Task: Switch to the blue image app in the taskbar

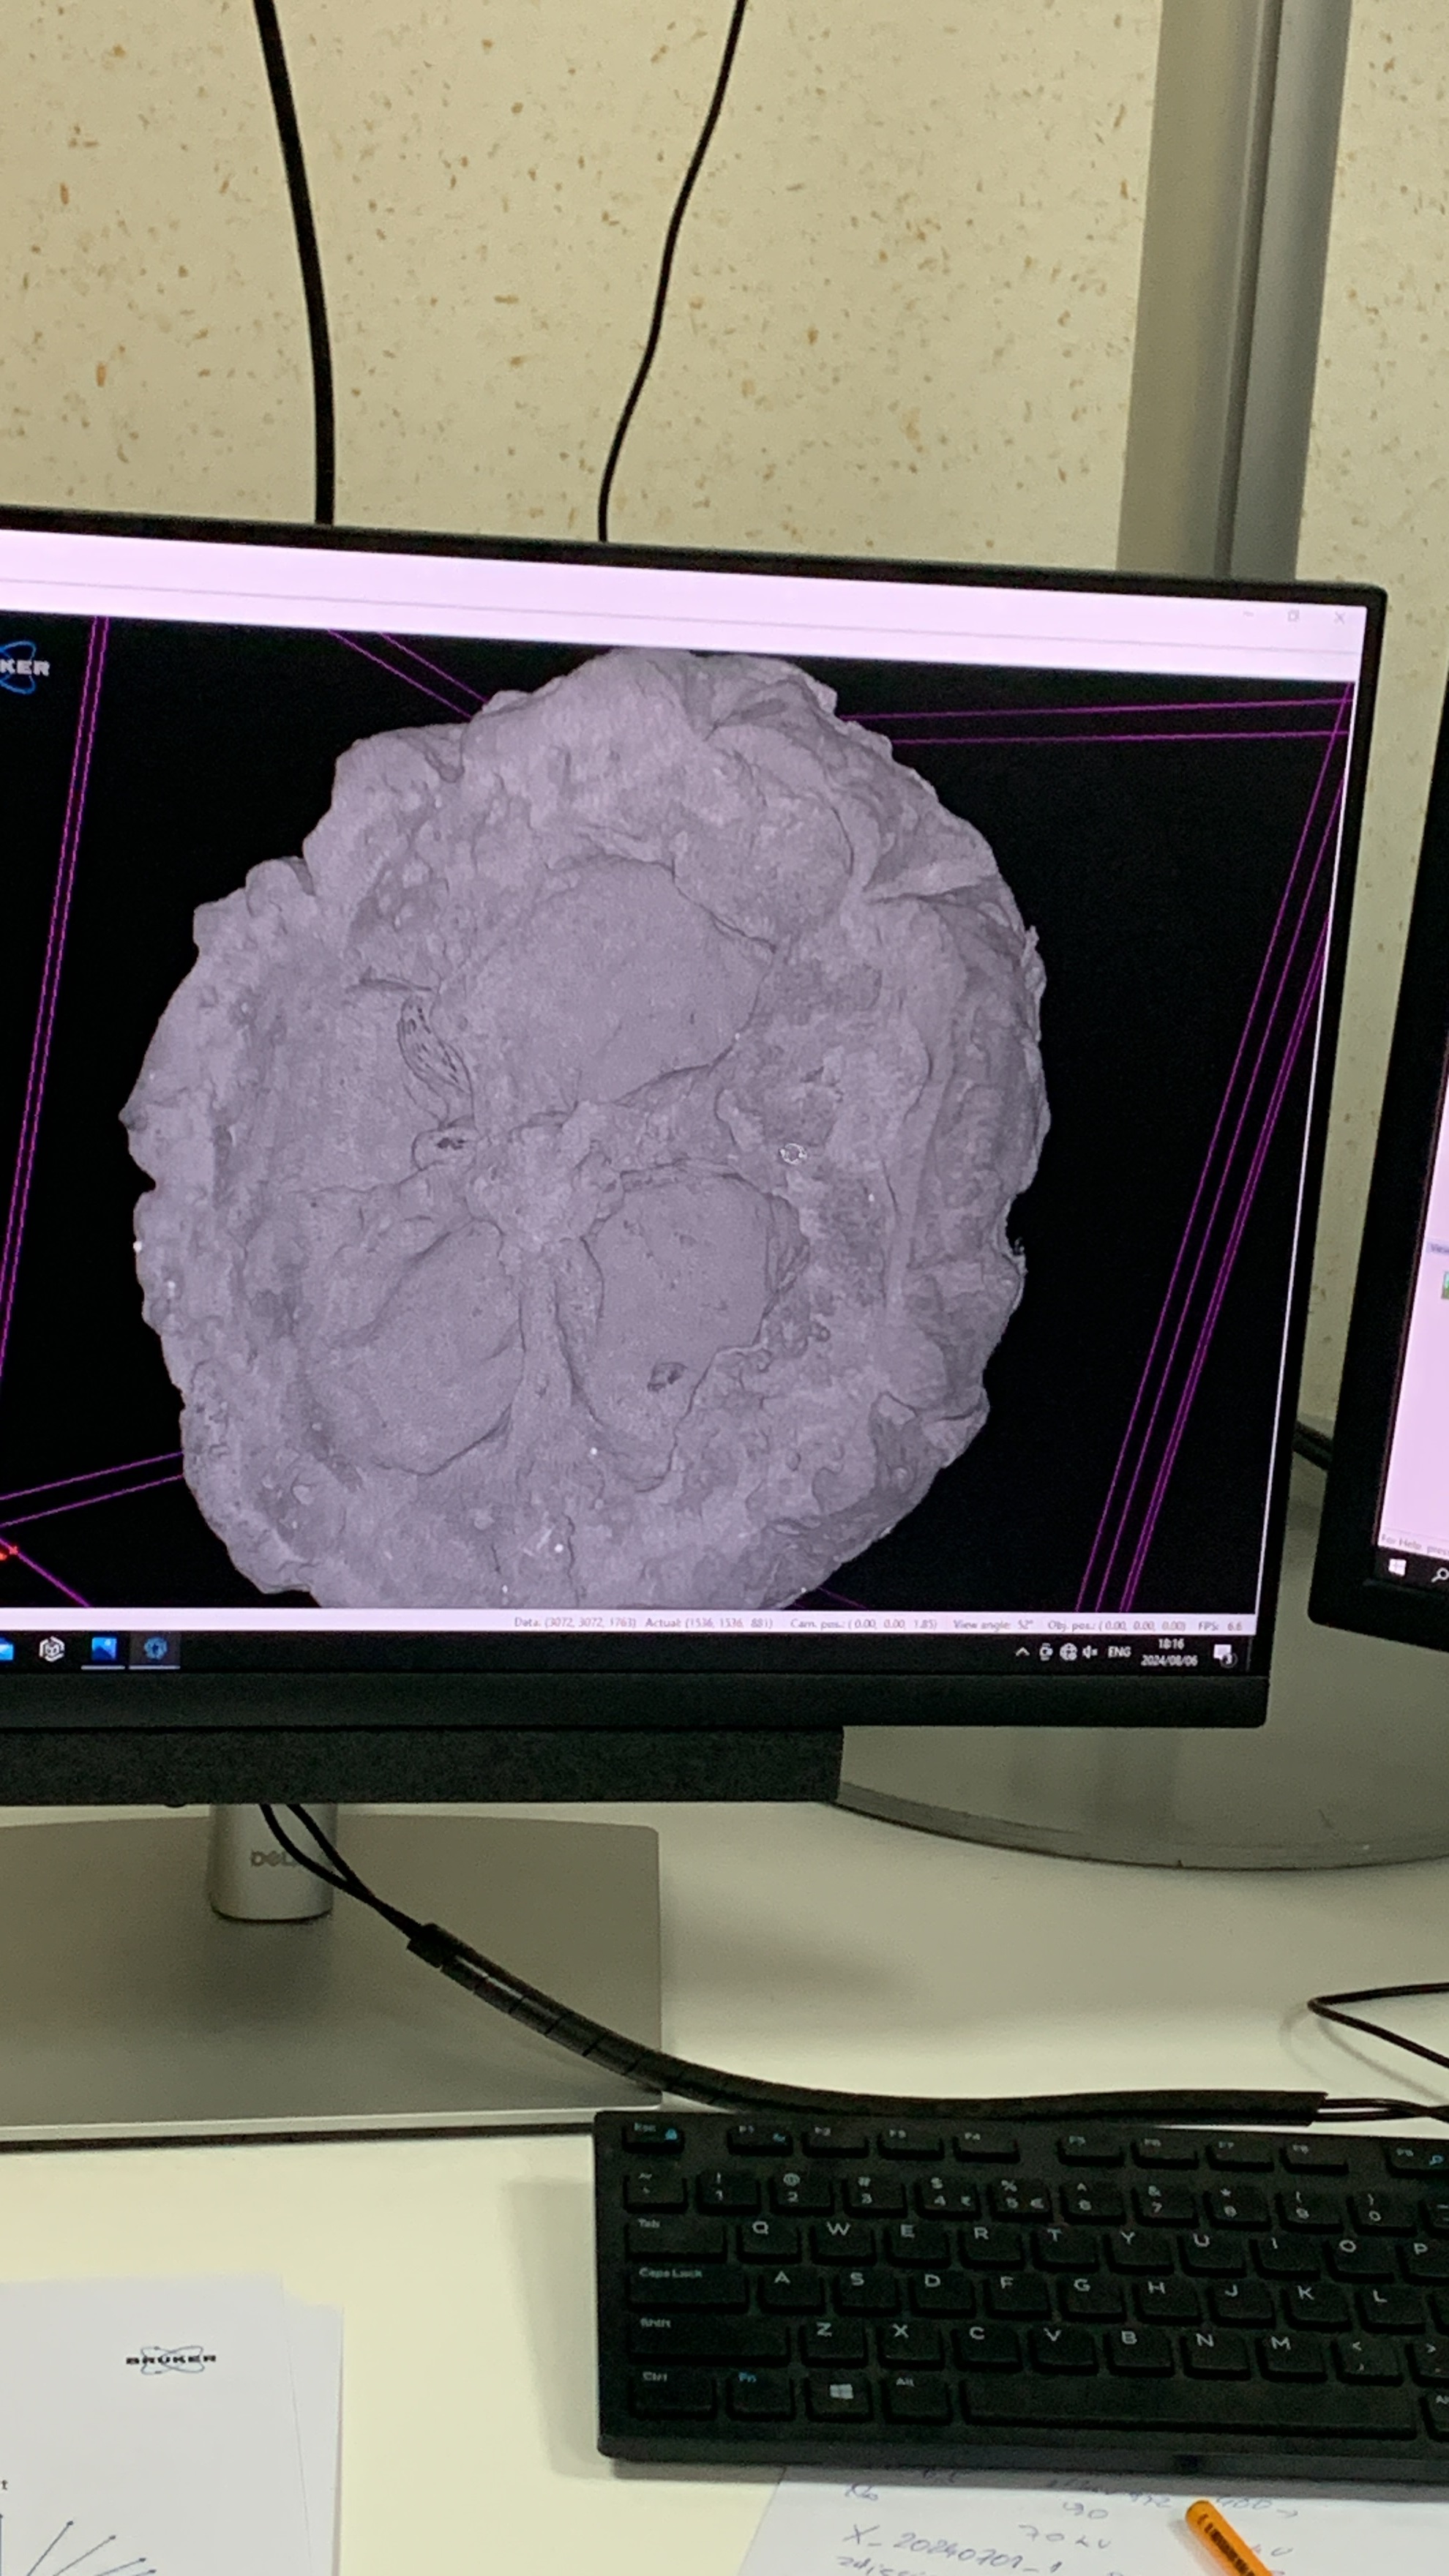Action: [103, 1649]
